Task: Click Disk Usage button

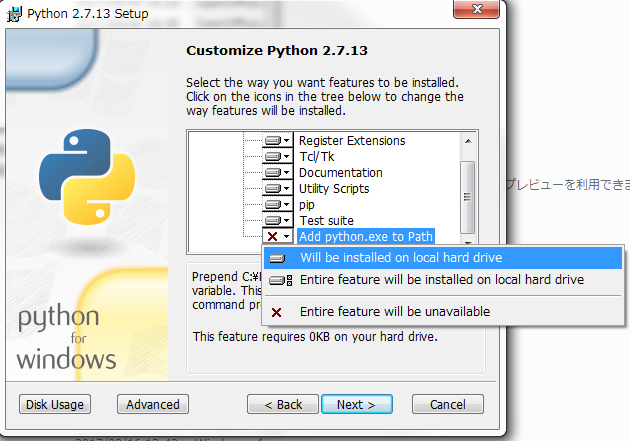Action: click(55, 404)
